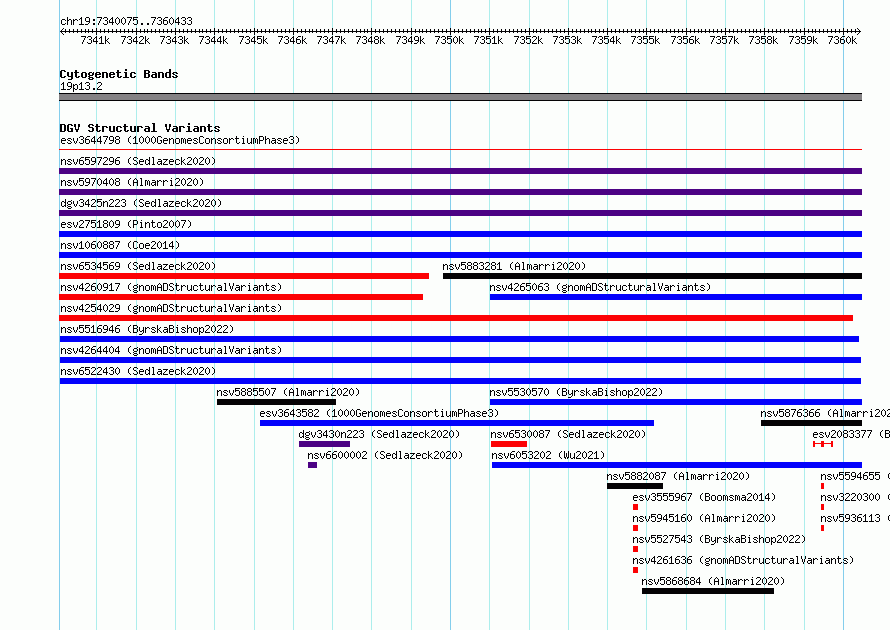Select black bar under nsv5882087
The image size is (890, 630).
(x=635, y=486)
